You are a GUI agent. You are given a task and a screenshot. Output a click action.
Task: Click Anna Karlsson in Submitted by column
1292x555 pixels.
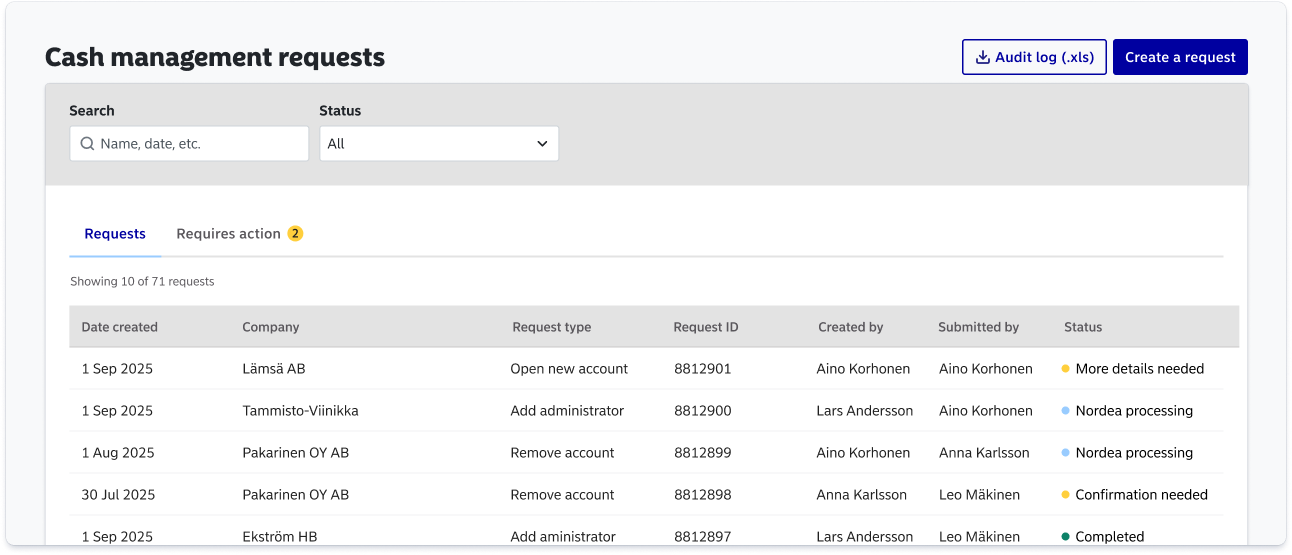[x=984, y=453]
